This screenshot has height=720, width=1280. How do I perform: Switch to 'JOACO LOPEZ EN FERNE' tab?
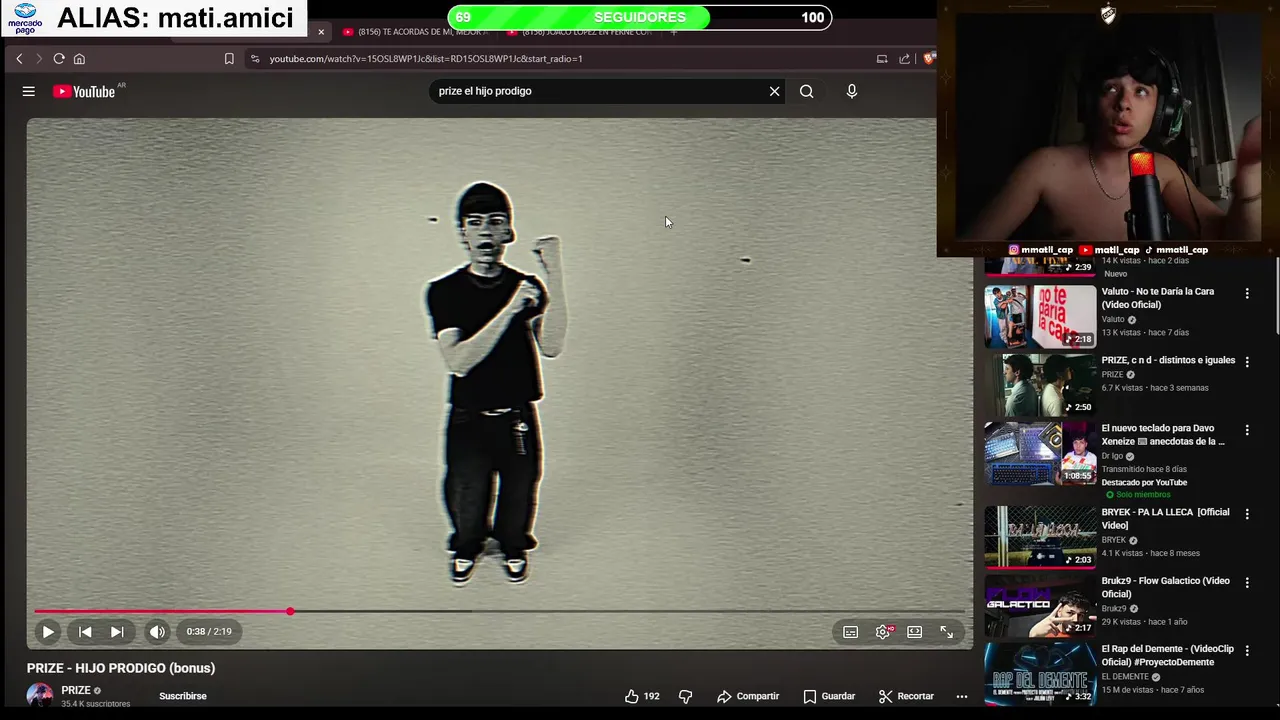(580, 32)
